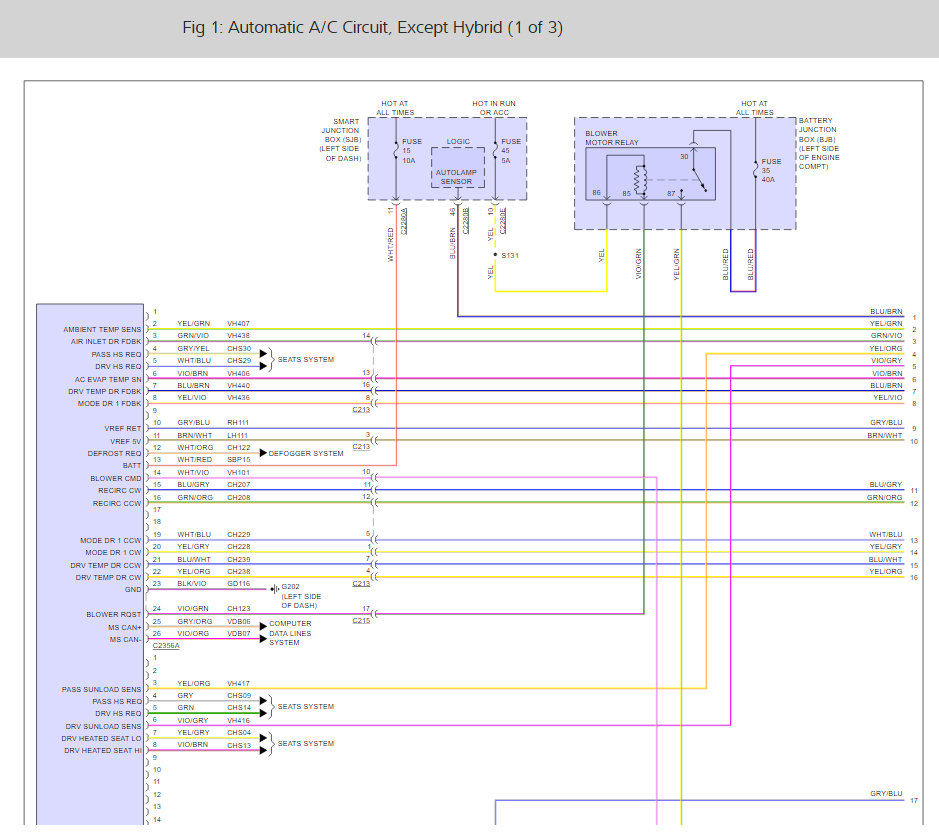
Task: Click the ground symbol beside G202
Action: [x=275, y=589]
